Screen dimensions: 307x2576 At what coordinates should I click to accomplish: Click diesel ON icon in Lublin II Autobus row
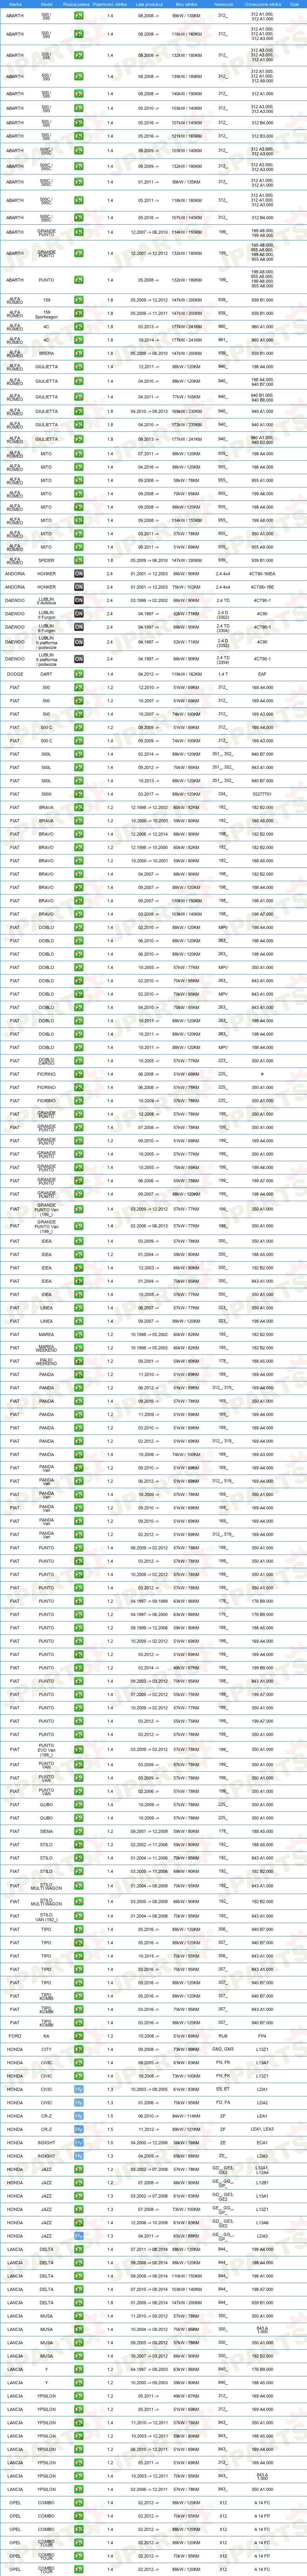pyautogui.click(x=79, y=601)
